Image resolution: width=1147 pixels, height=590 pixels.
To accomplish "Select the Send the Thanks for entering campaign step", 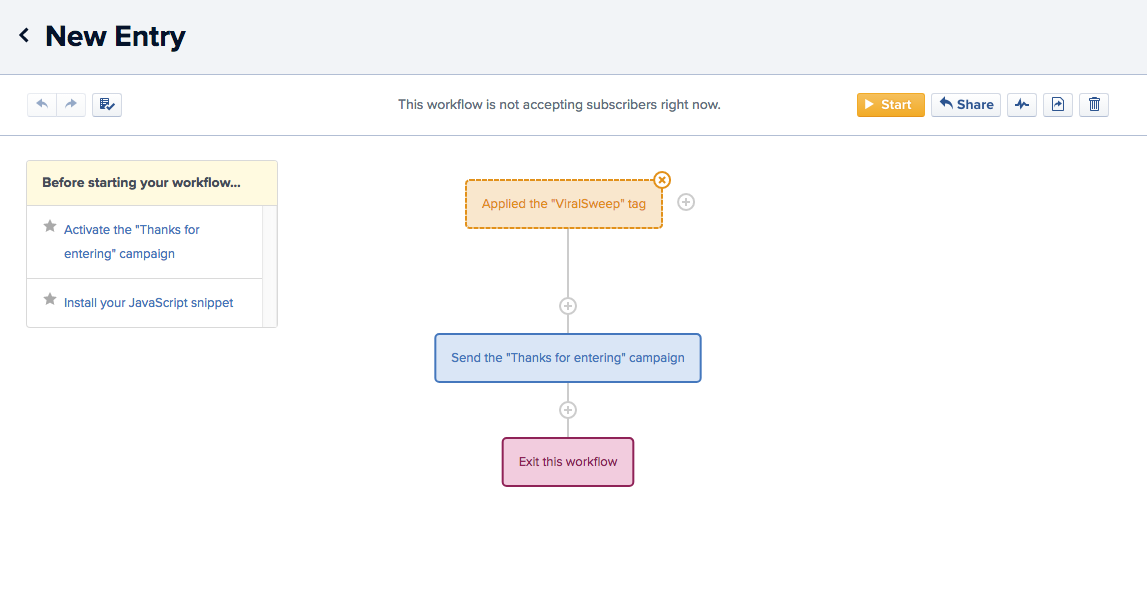I will 567,357.
